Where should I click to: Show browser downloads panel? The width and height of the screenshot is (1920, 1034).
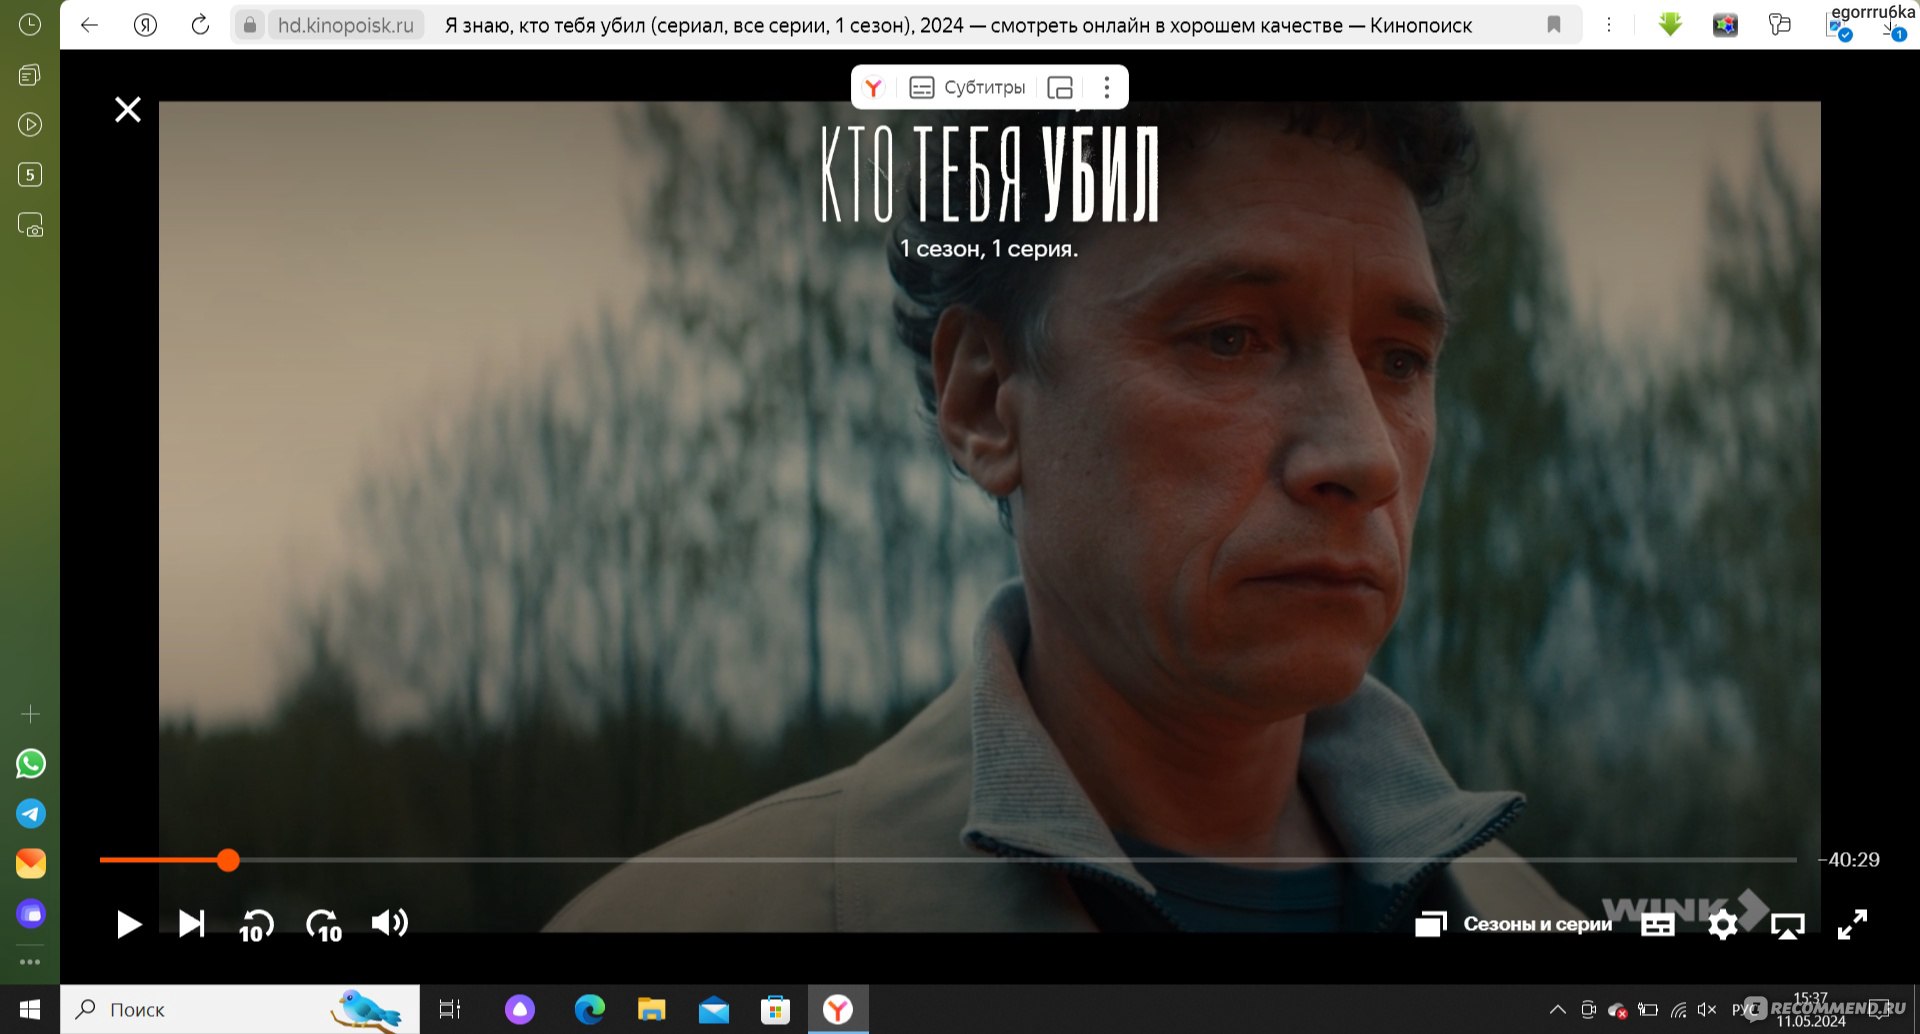pyautogui.click(x=1894, y=30)
